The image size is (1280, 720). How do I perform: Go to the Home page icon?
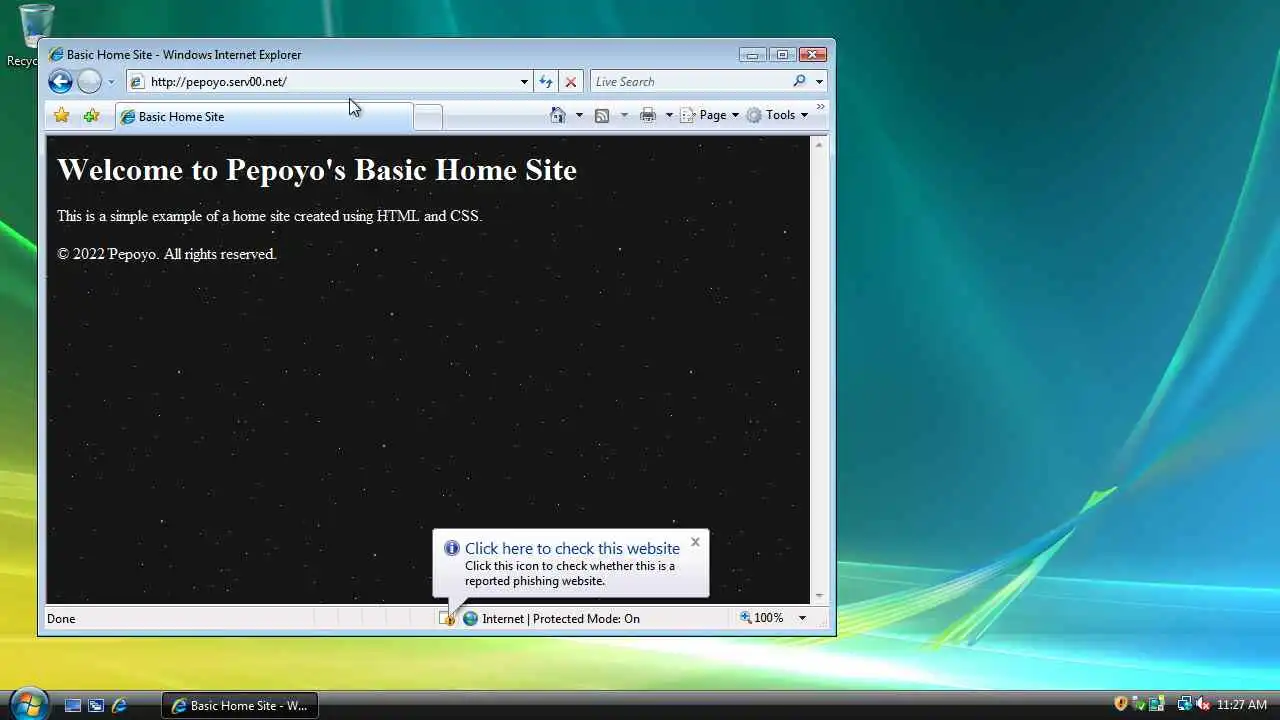558,115
